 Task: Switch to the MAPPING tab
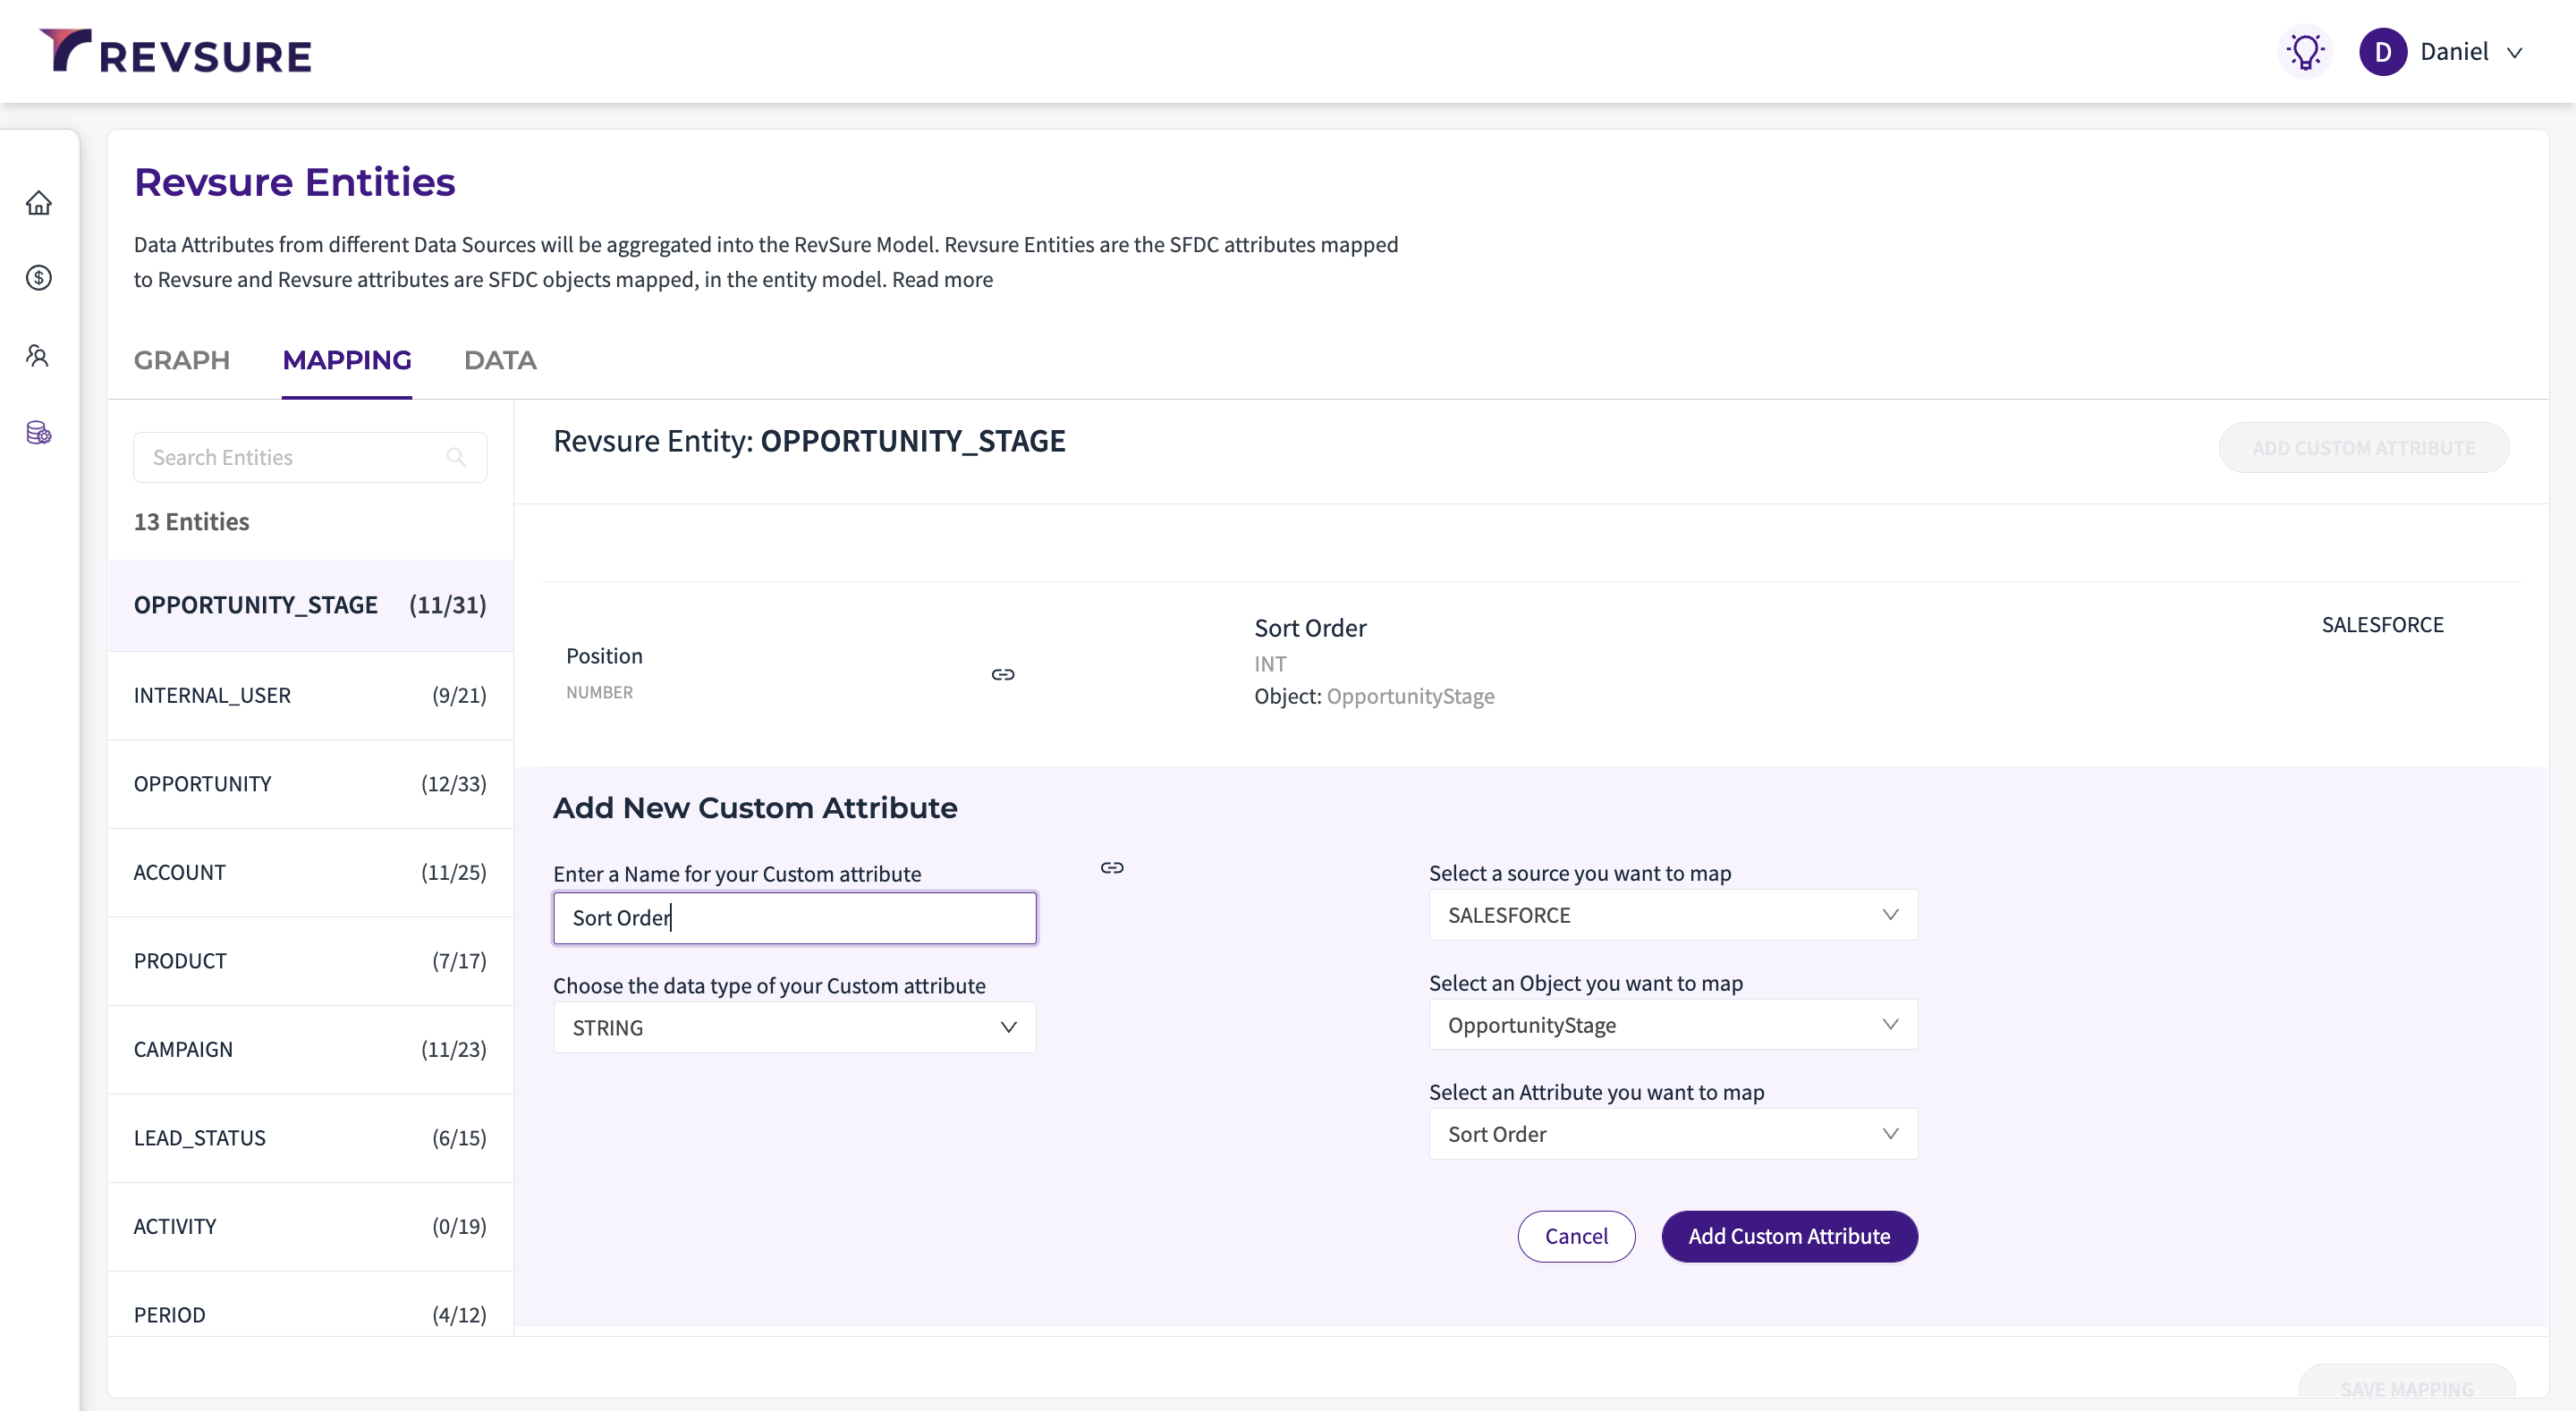coord(347,360)
